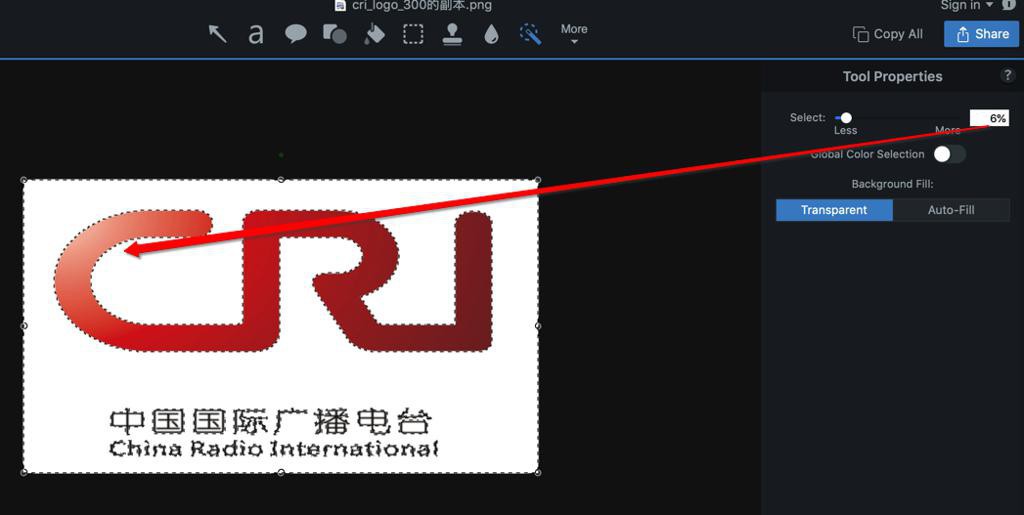
Task: Select the Magic Wand tool
Action: (530, 34)
